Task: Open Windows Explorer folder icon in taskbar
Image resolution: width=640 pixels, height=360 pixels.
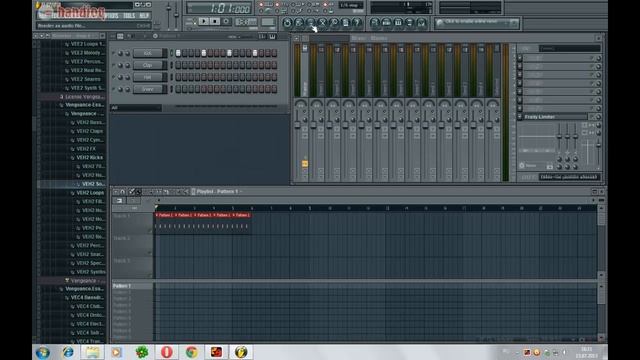Action: click(x=92, y=352)
